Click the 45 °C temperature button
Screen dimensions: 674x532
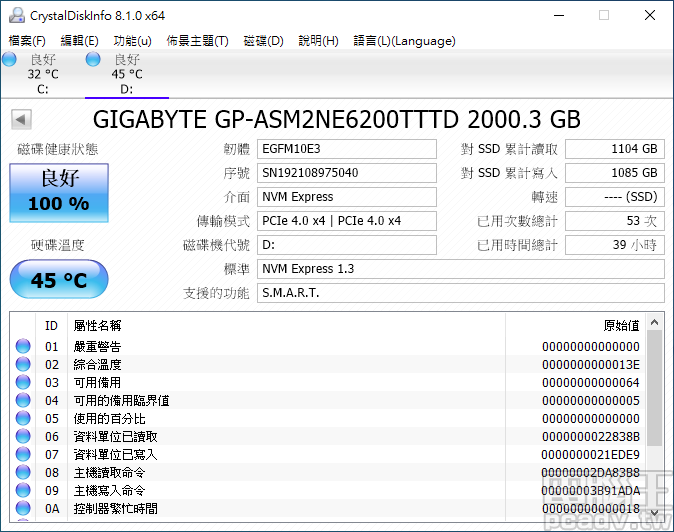pos(59,279)
